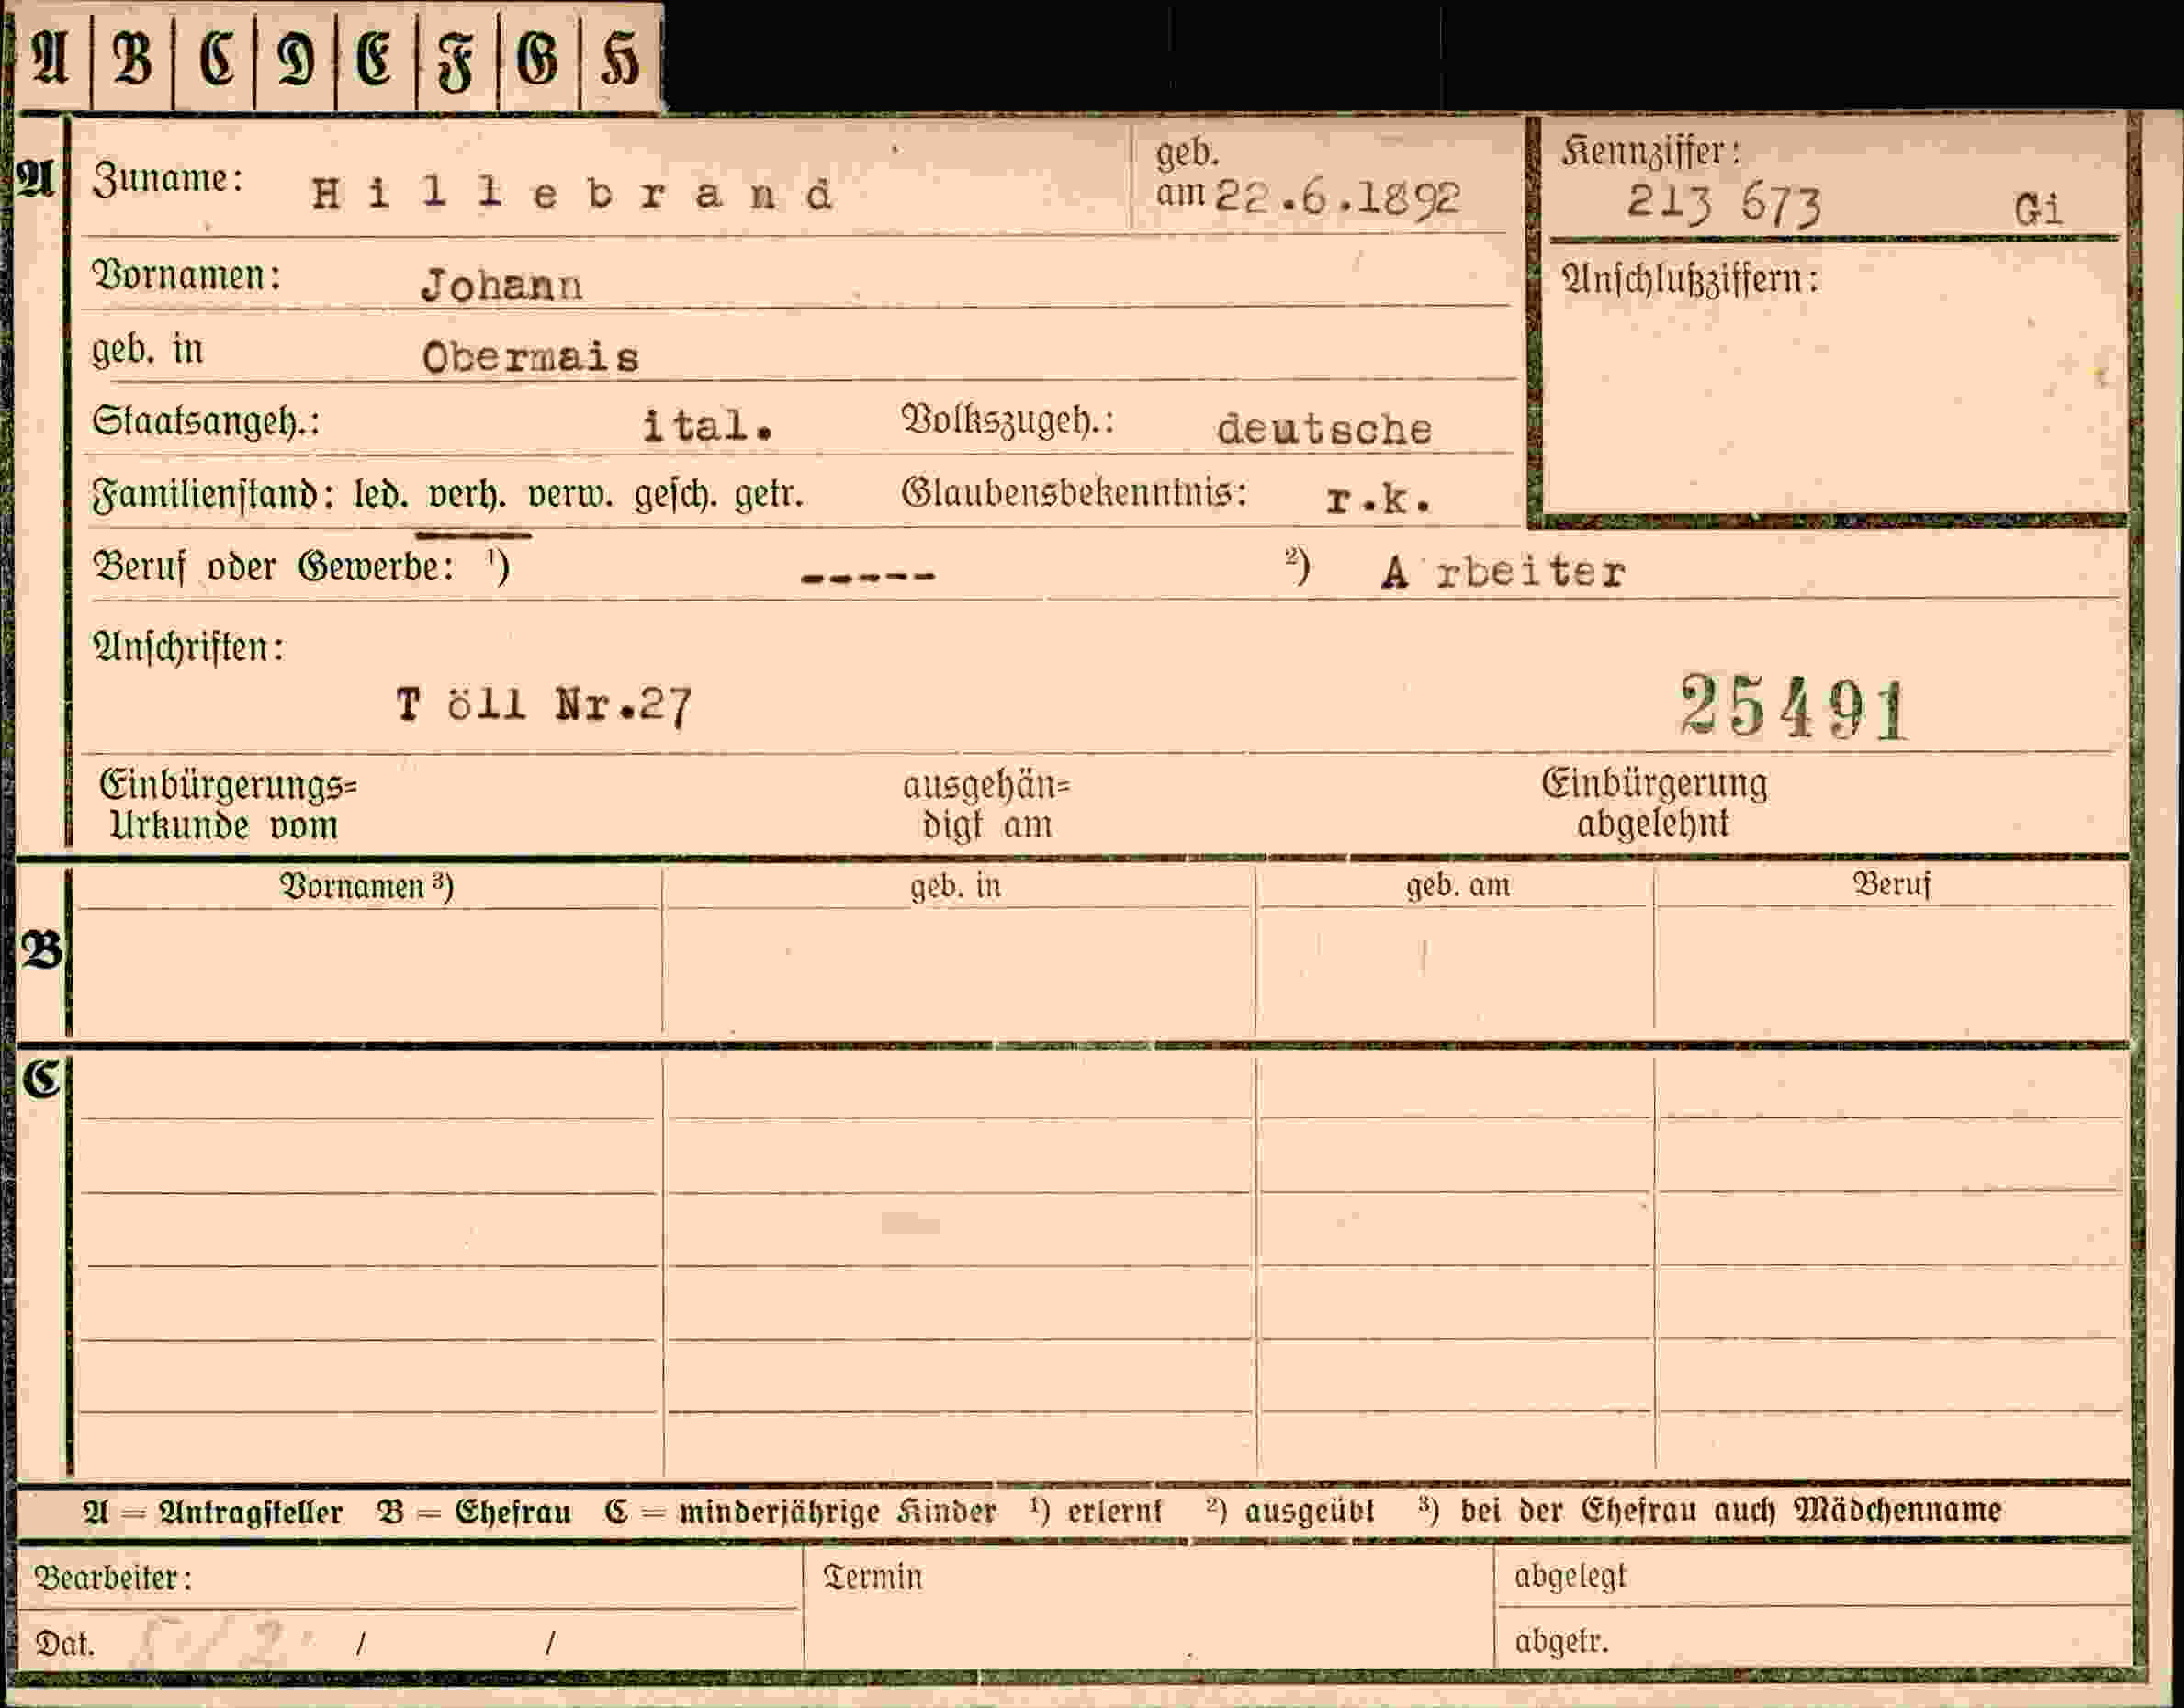Click the 'Termin' field
2184x1708 pixels.
pos(1148,1607)
